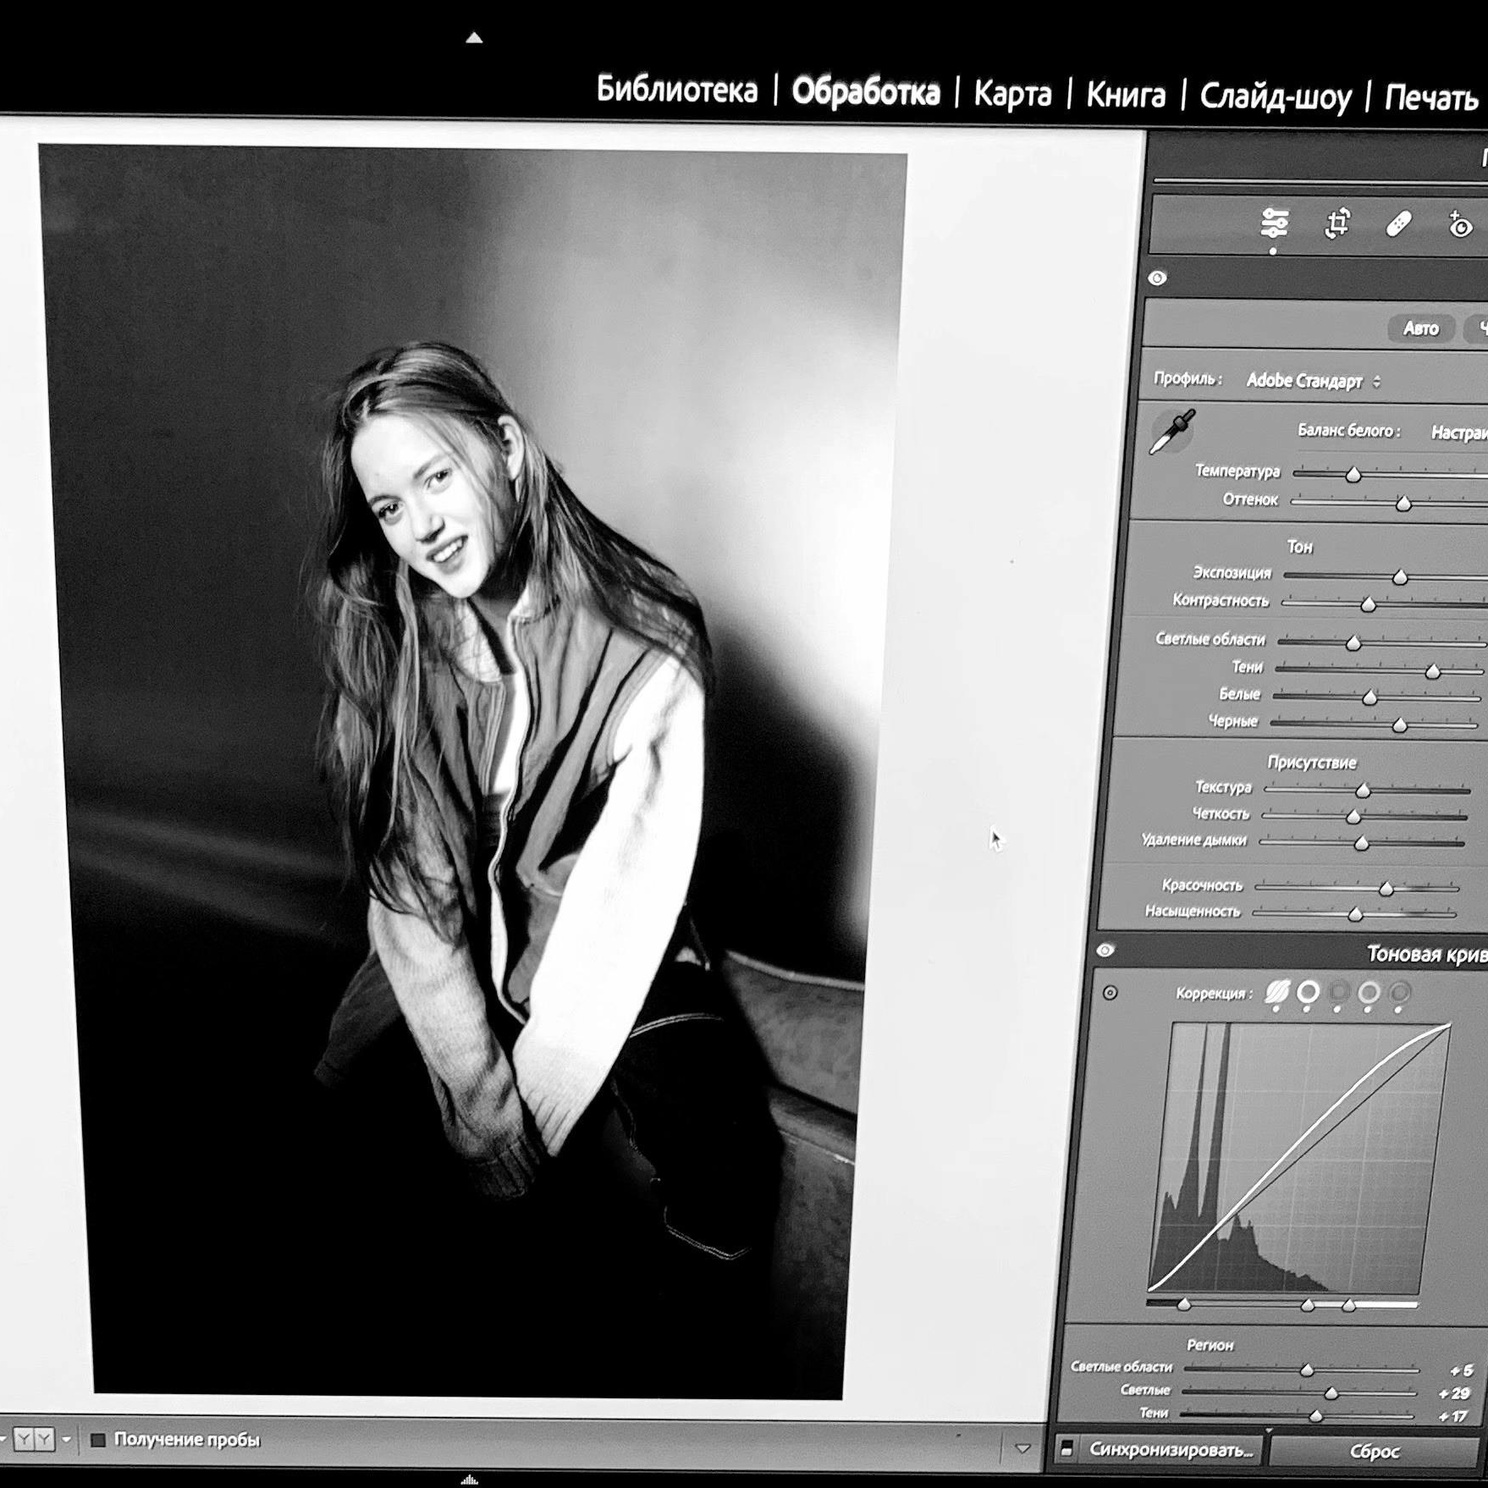Screen dimensions: 1488x1488
Task: Select the parametric curve correction icon
Action: coord(1277,992)
